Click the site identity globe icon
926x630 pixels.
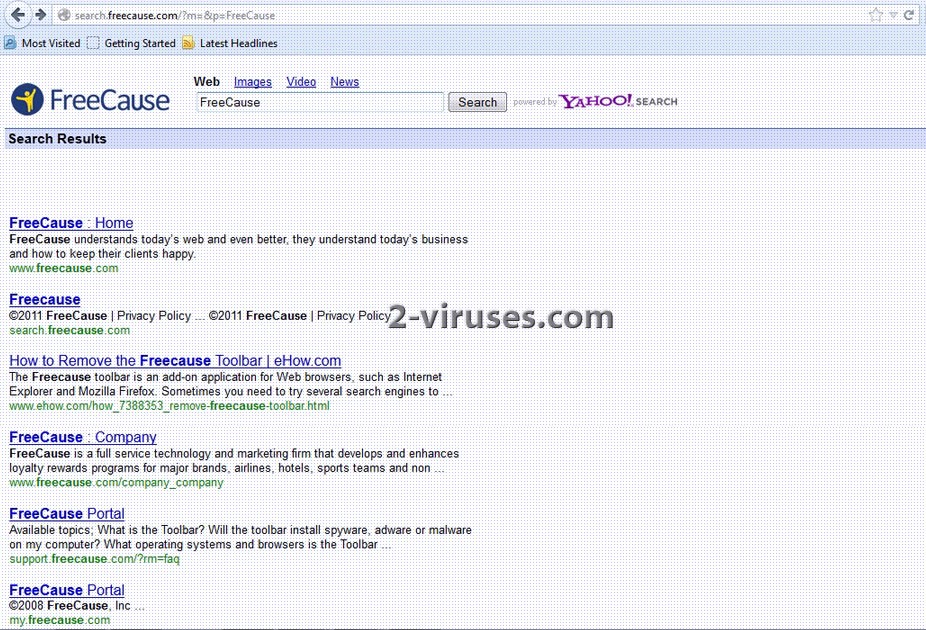pos(64,15)
